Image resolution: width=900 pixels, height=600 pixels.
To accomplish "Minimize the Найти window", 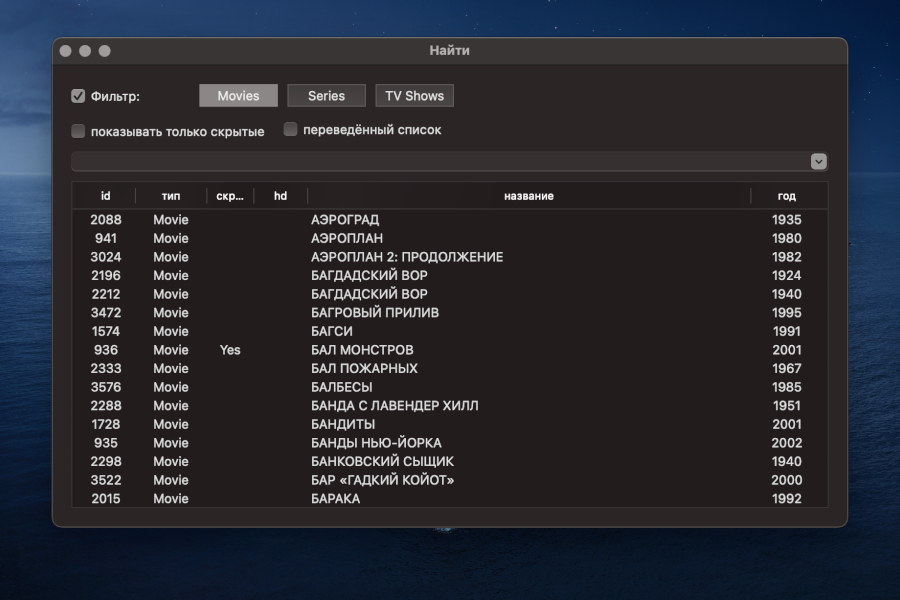I will [x=85, y=51].
